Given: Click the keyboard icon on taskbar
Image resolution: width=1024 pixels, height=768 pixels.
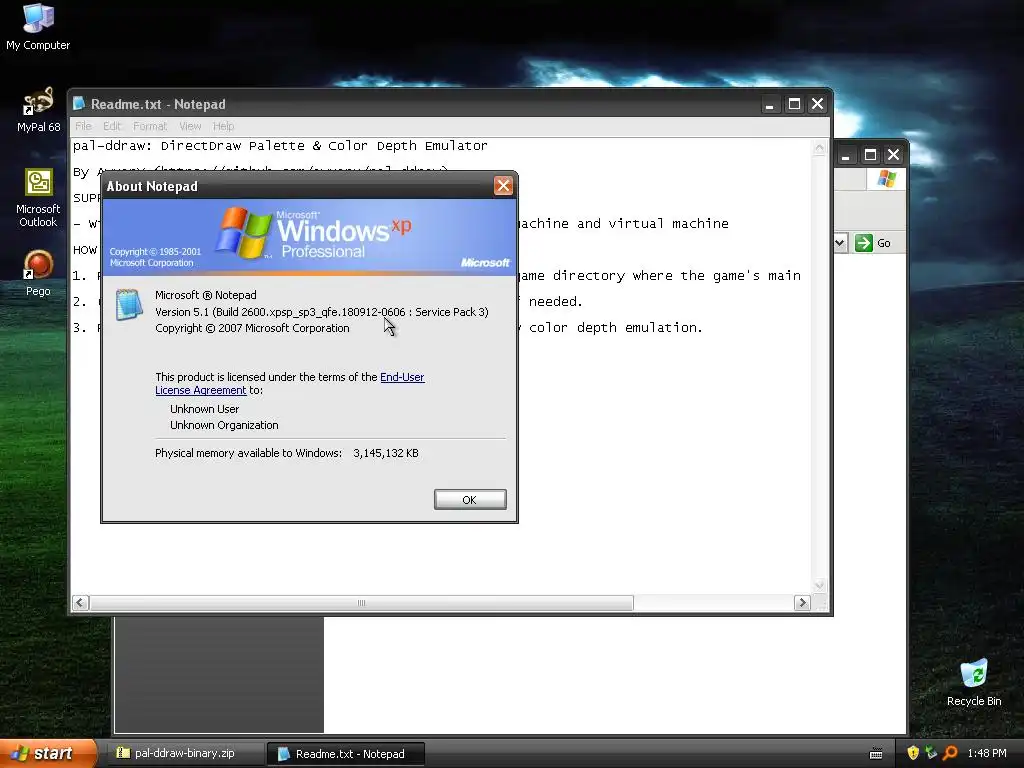Looking at the screenshot, I should (876, 754).
